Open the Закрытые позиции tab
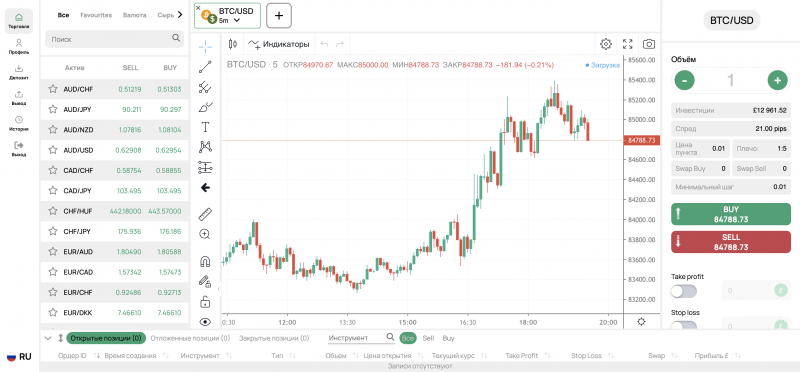 click(x=274, y=338)
